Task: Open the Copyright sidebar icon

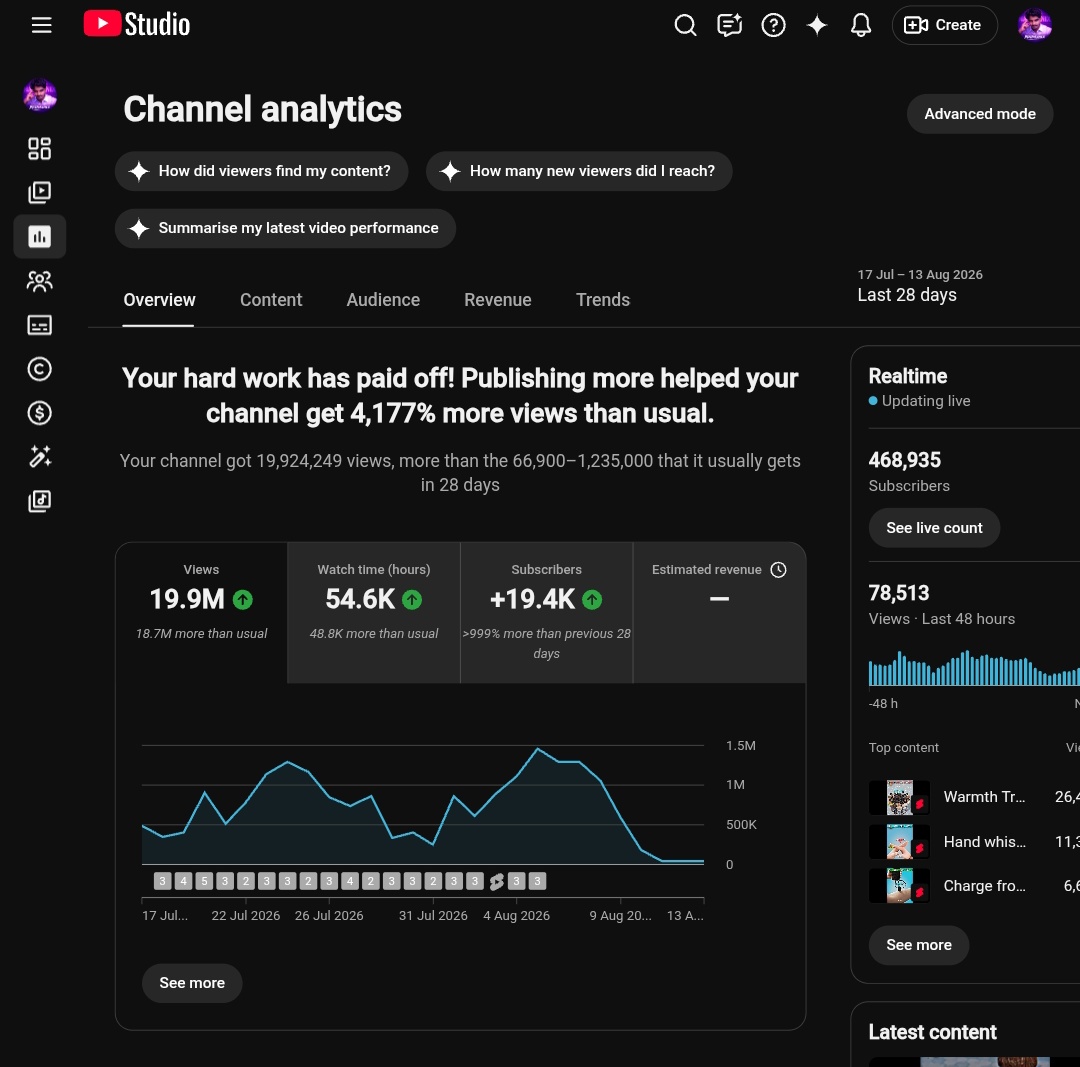Action: (39, 369)
